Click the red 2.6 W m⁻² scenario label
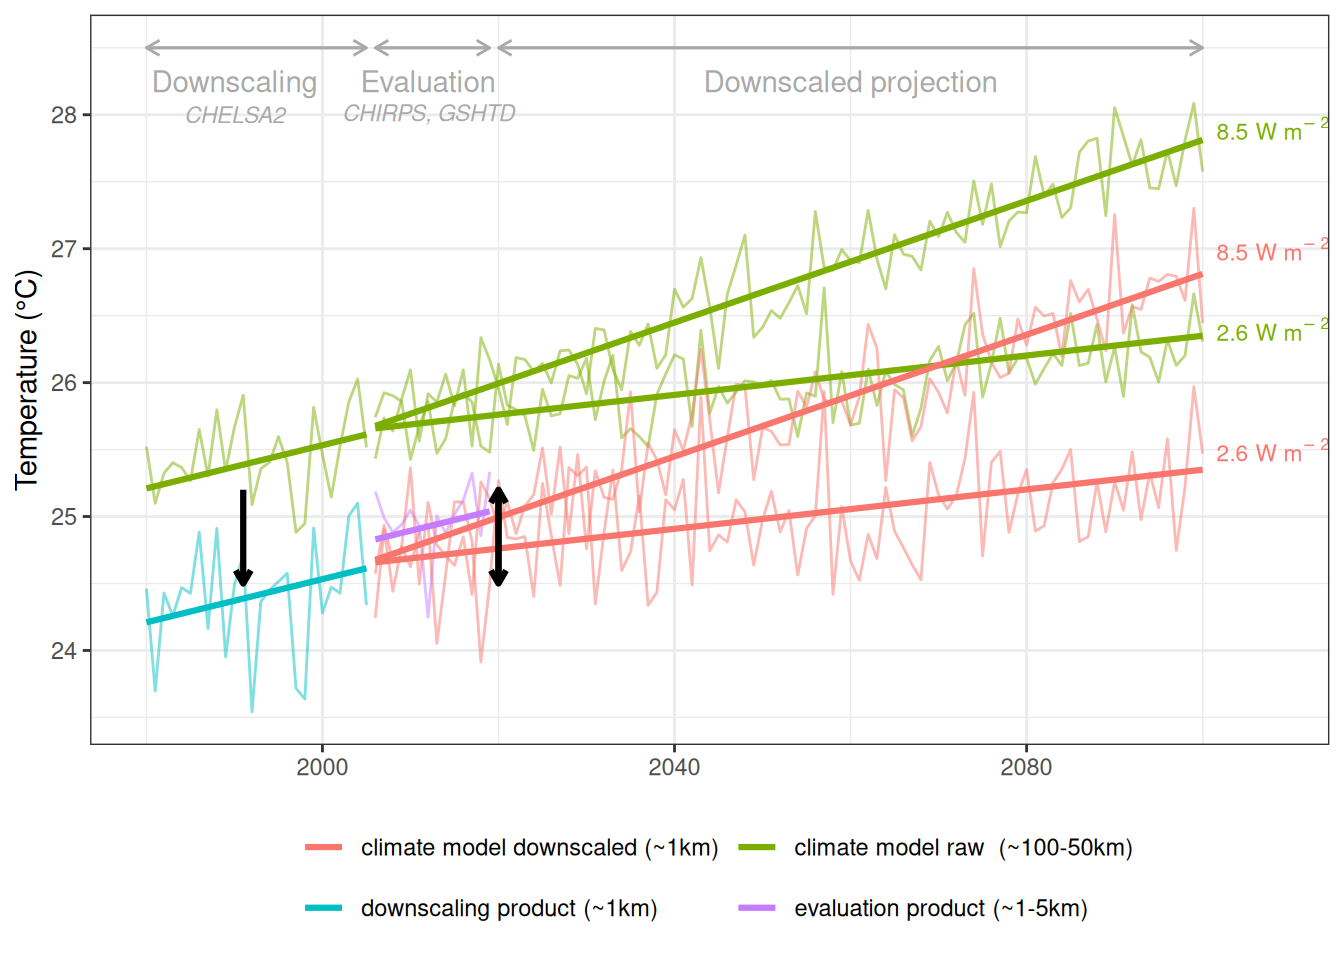This screenshot has height=960, width=1344. (x=1270, y=453)
